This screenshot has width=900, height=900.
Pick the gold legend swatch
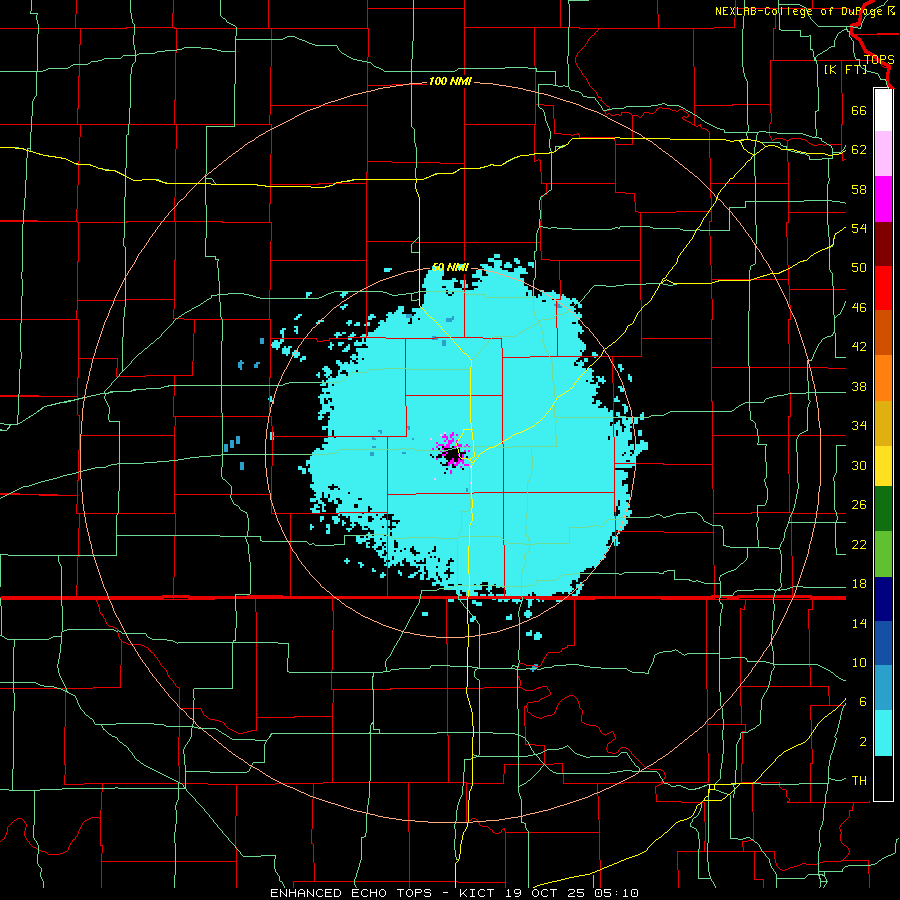pyautogui.click(x=883, y=423)
